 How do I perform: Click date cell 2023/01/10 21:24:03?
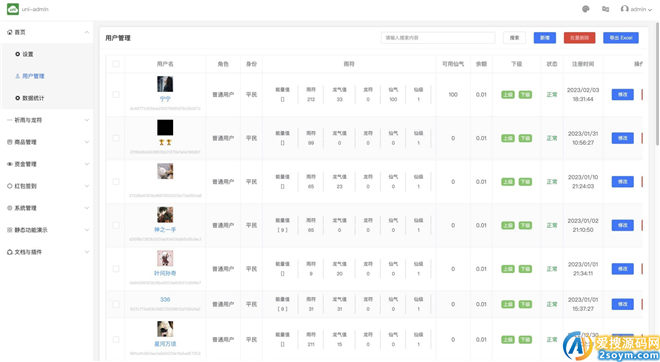(x=583, y=182)
